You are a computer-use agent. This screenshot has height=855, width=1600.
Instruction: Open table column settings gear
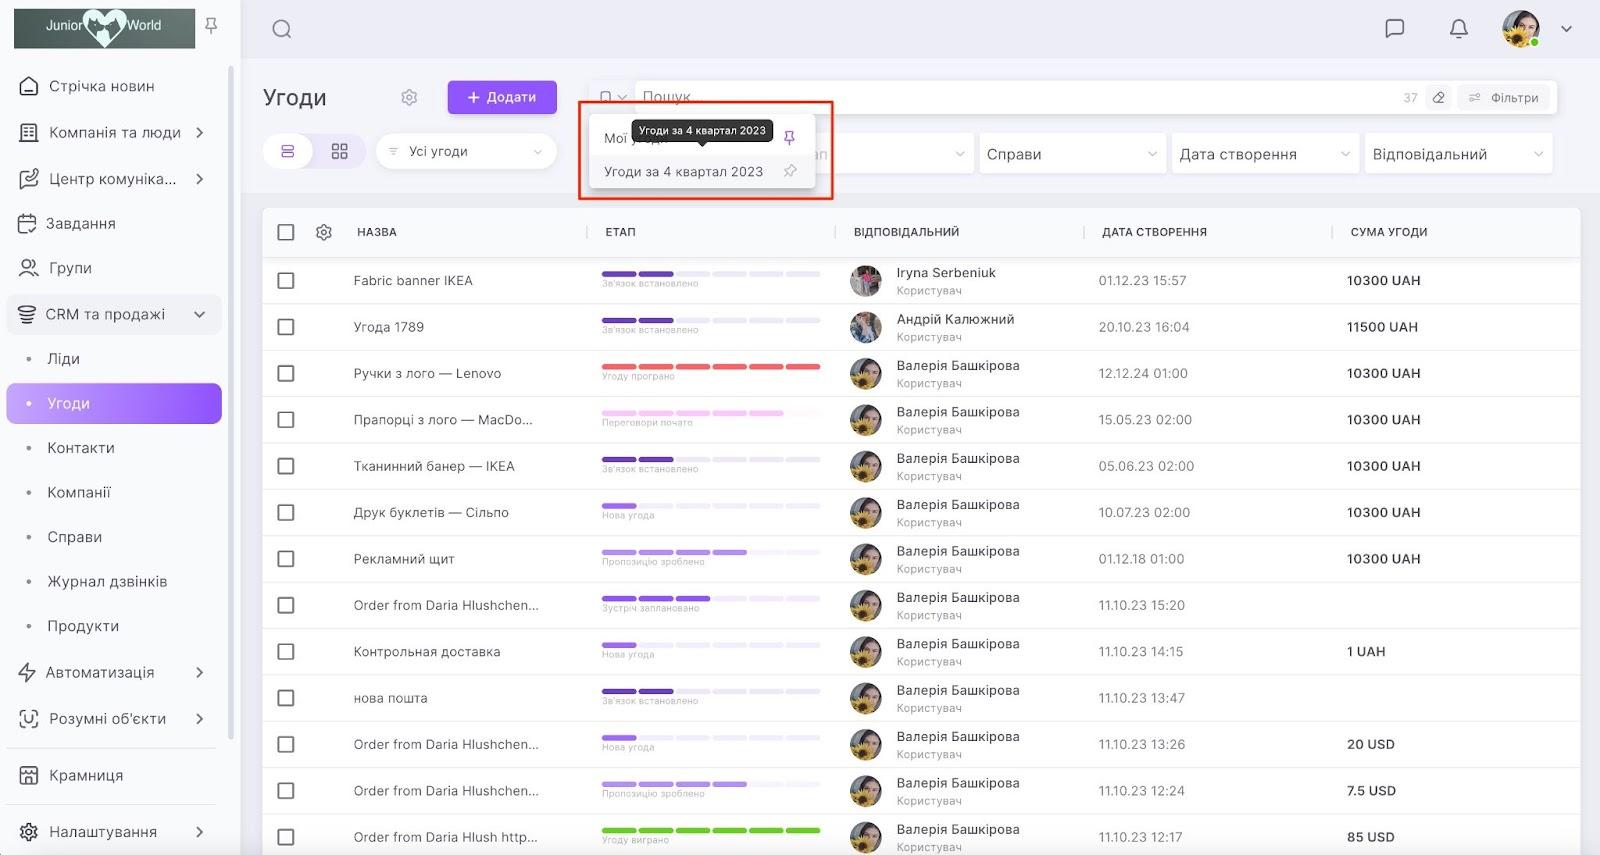(x=324, y=232)
